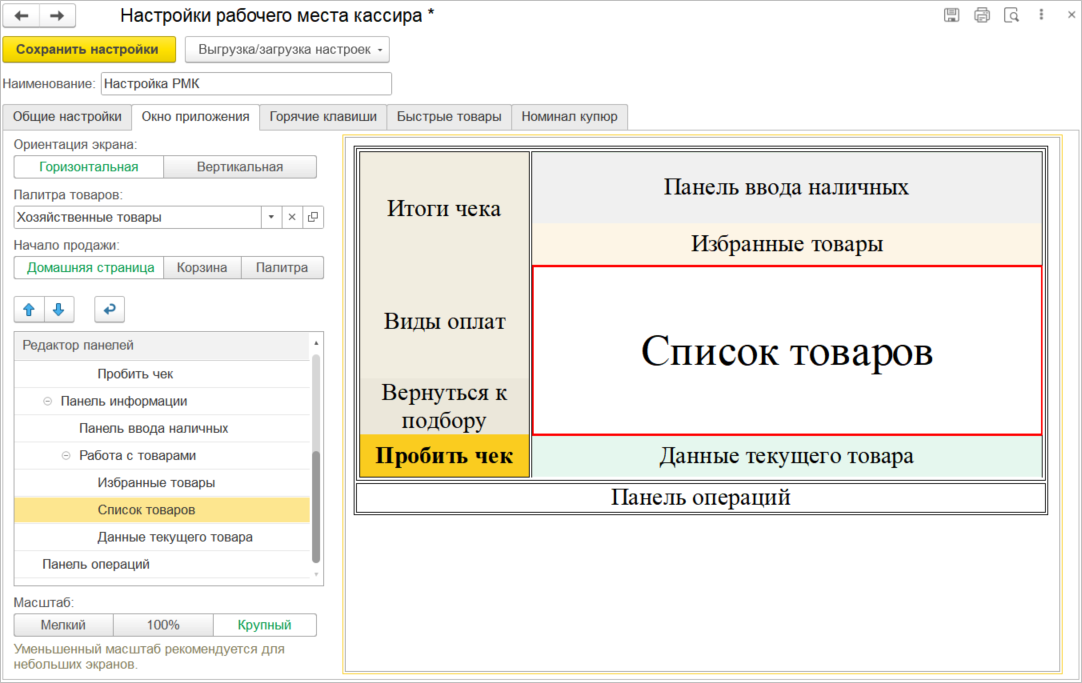Viewport: 1082px width, 683px height.
Task: Clear the Палитра товаров field with X
Action: tap(292, 217)
